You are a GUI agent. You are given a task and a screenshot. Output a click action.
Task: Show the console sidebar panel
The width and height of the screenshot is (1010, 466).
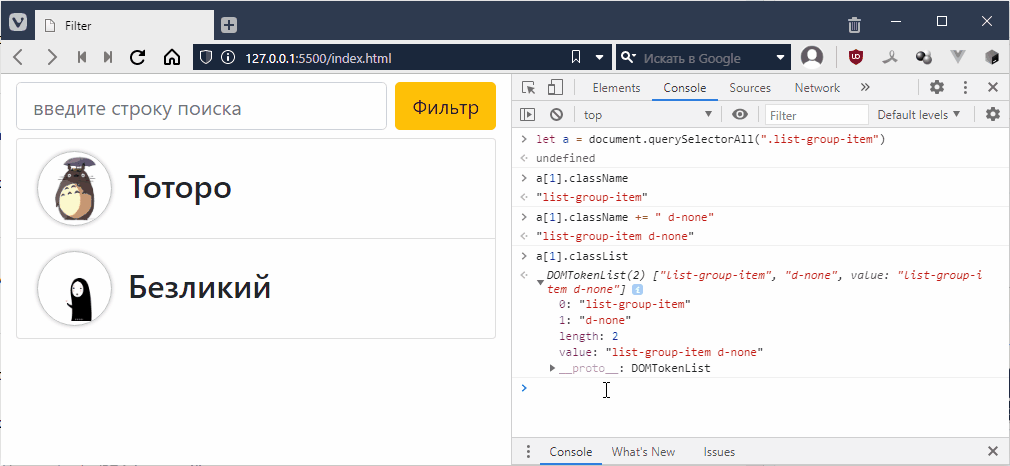pos(528,115)
